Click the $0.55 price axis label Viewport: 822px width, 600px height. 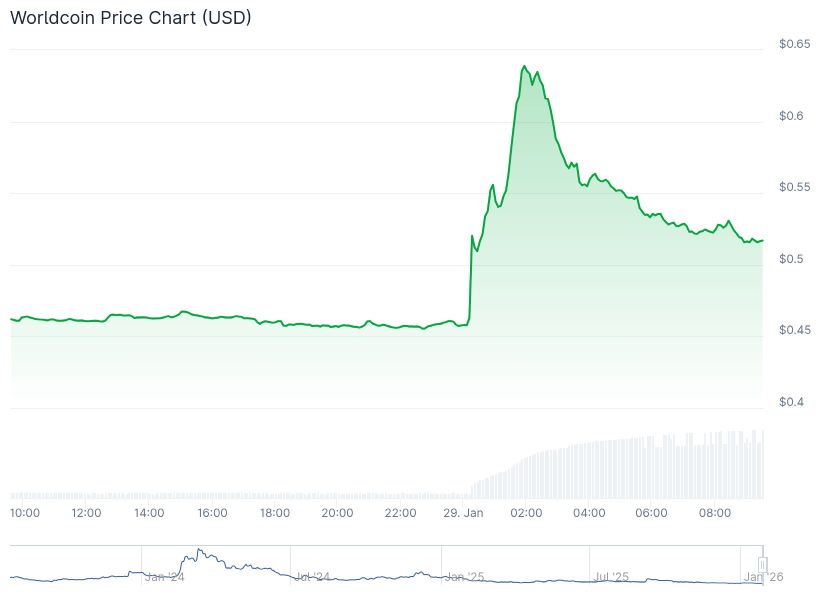[x=795, y=187]
